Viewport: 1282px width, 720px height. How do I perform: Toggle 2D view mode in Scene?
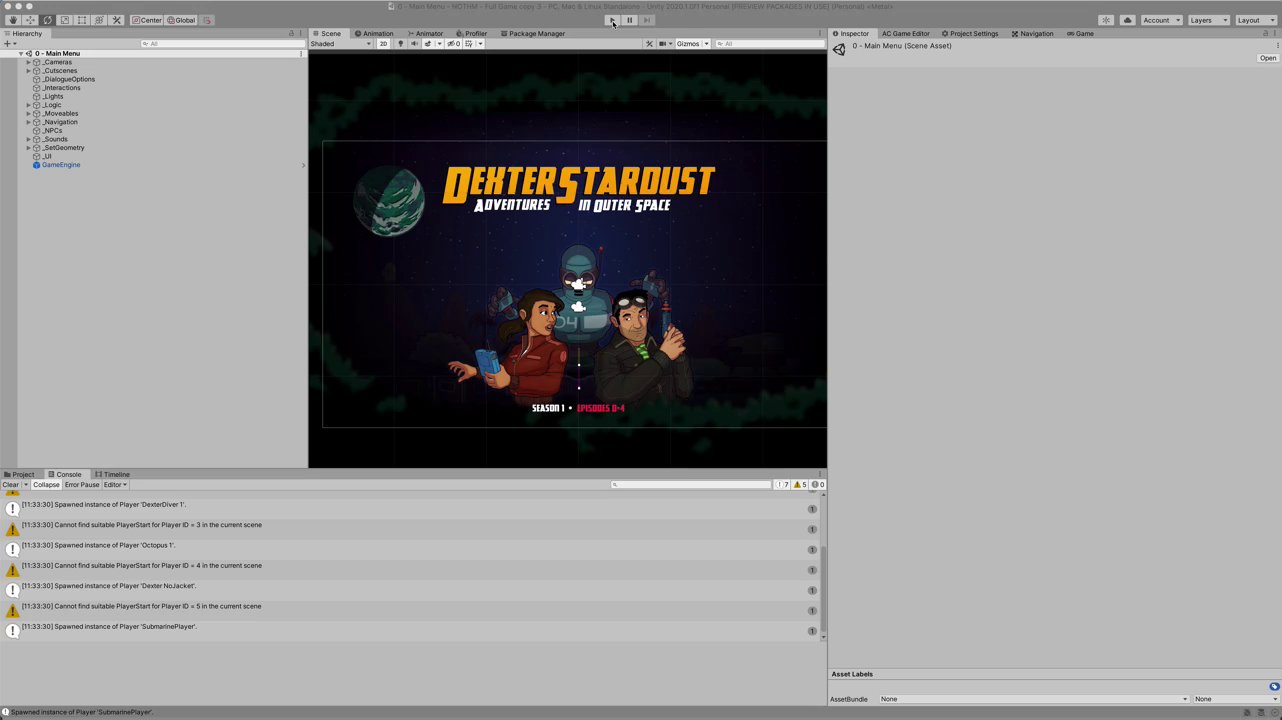coord(383,44)
